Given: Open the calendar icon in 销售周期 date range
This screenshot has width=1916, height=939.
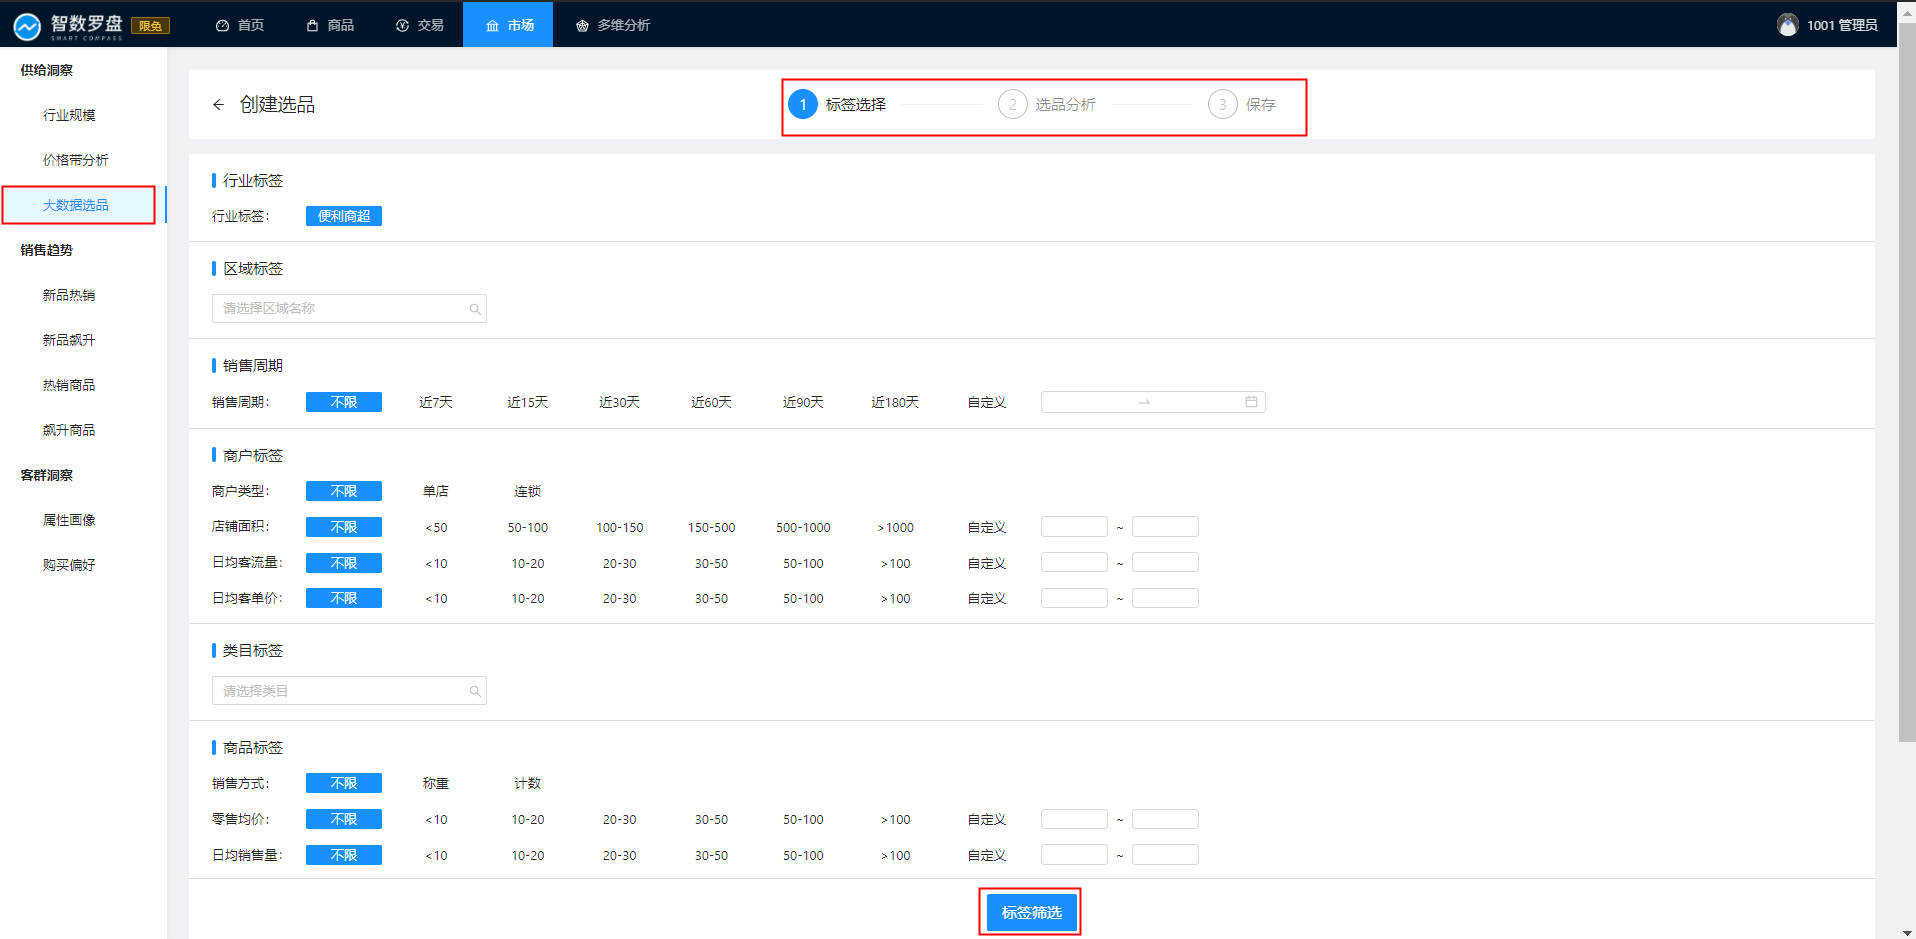Looking at the screenshot, I should tap(1251, 402).
